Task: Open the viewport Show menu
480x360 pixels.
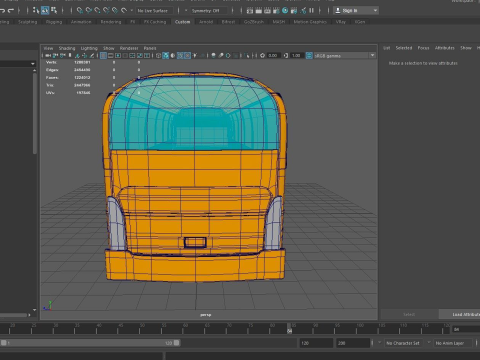Action: tap(109, 48)
